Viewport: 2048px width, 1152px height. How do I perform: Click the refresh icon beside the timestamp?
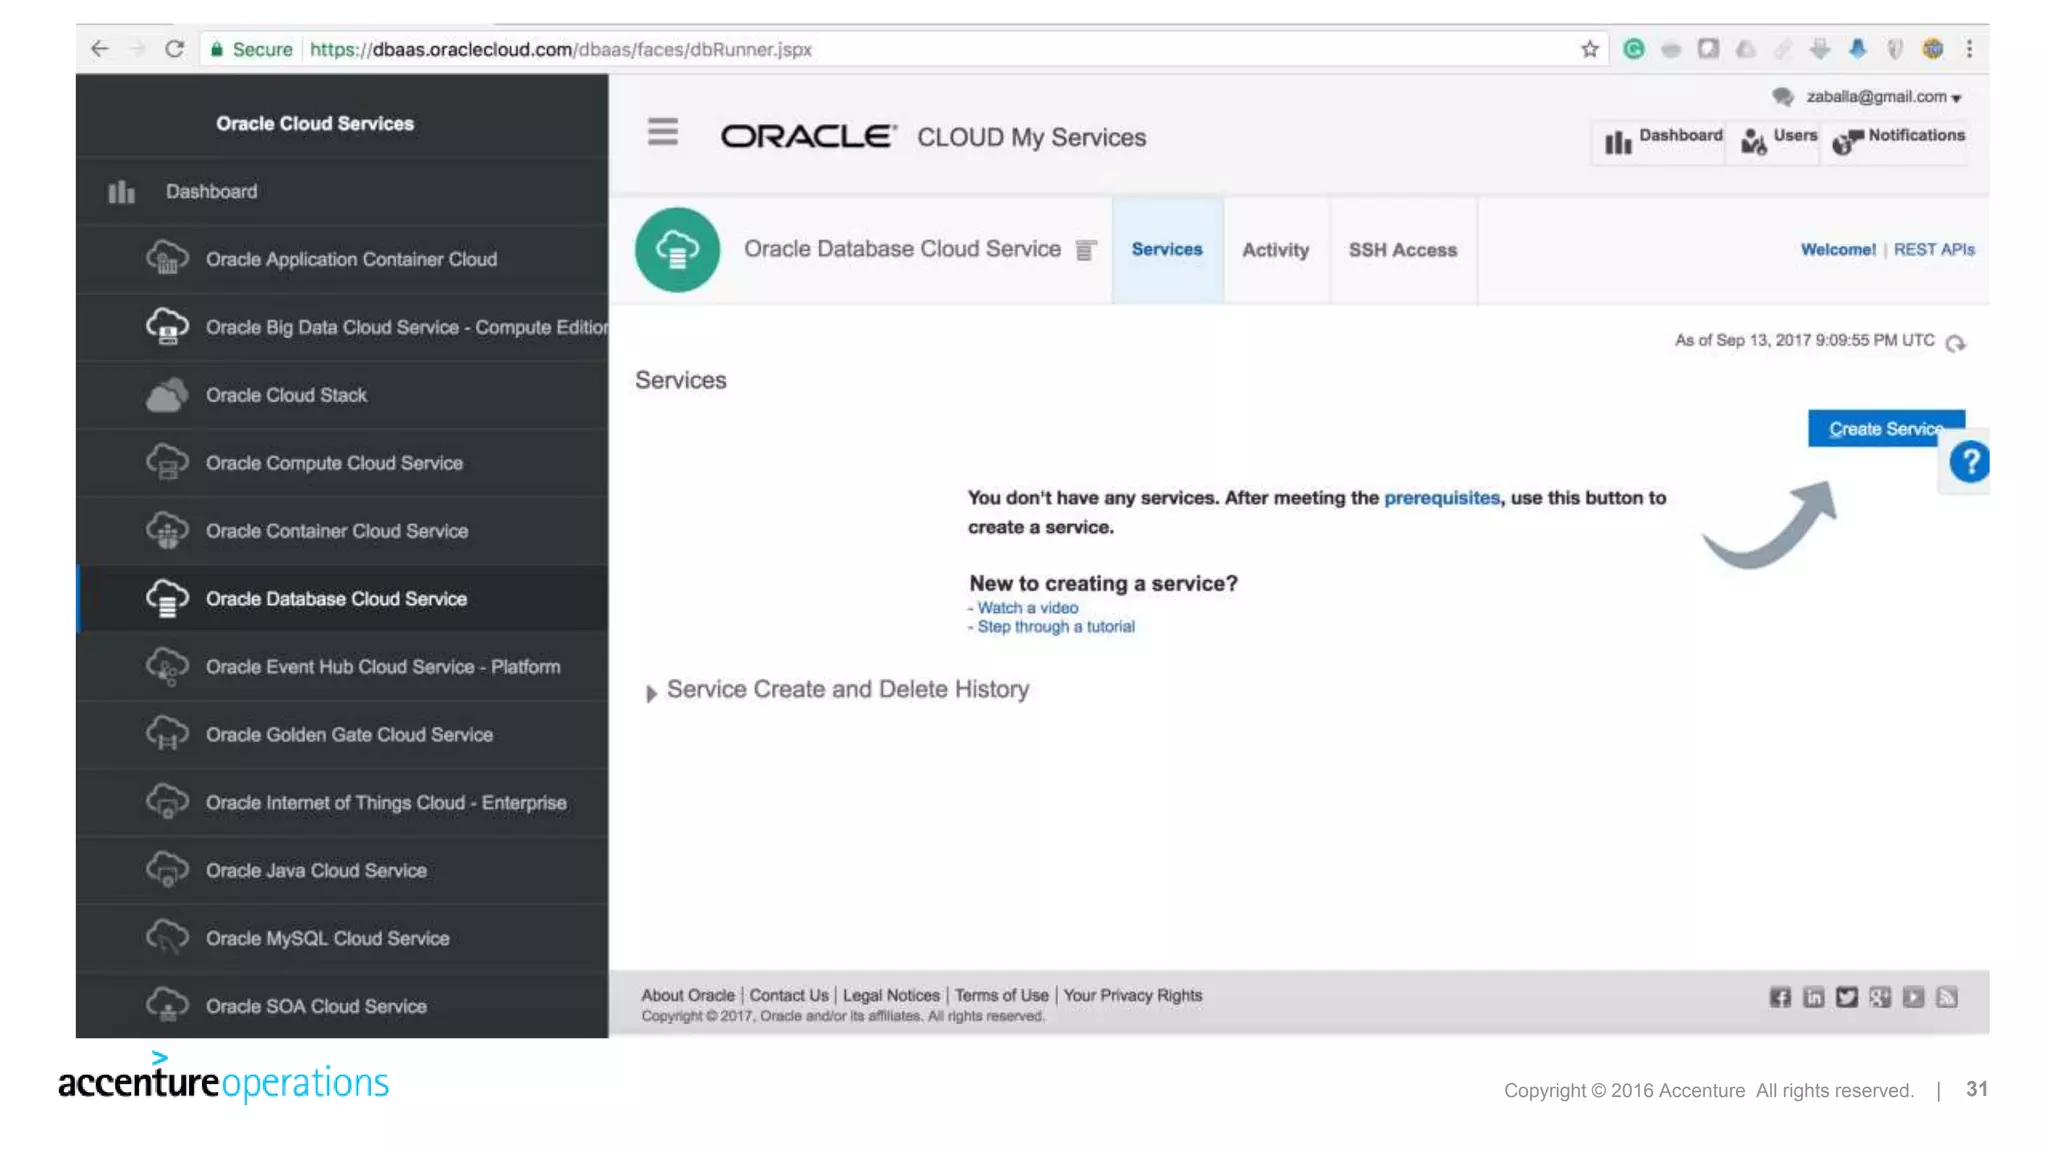[x=1955, y=343]
